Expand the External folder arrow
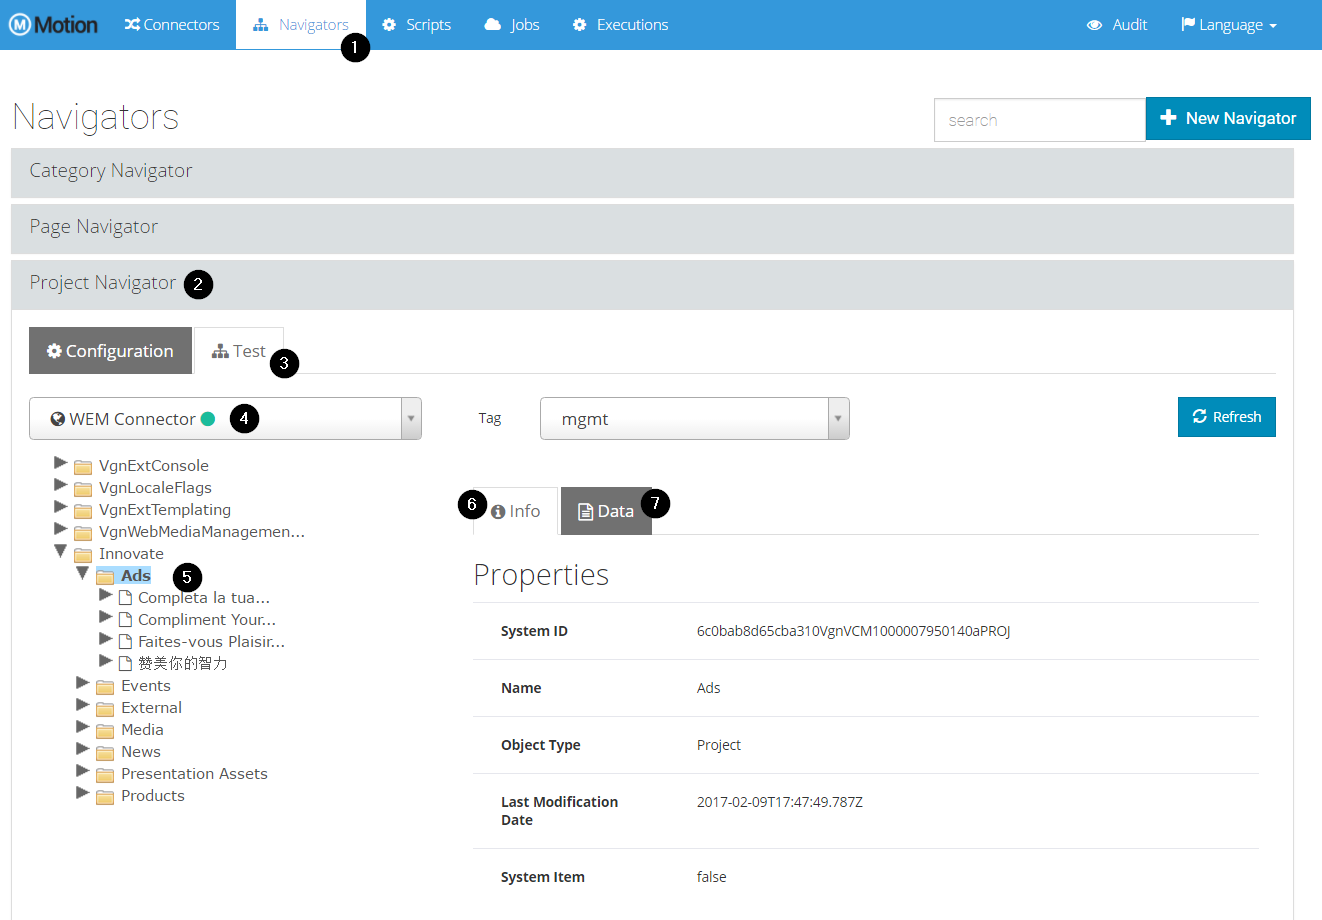Viewport: 1322px width, 920px height. click(x=82, y=705)
